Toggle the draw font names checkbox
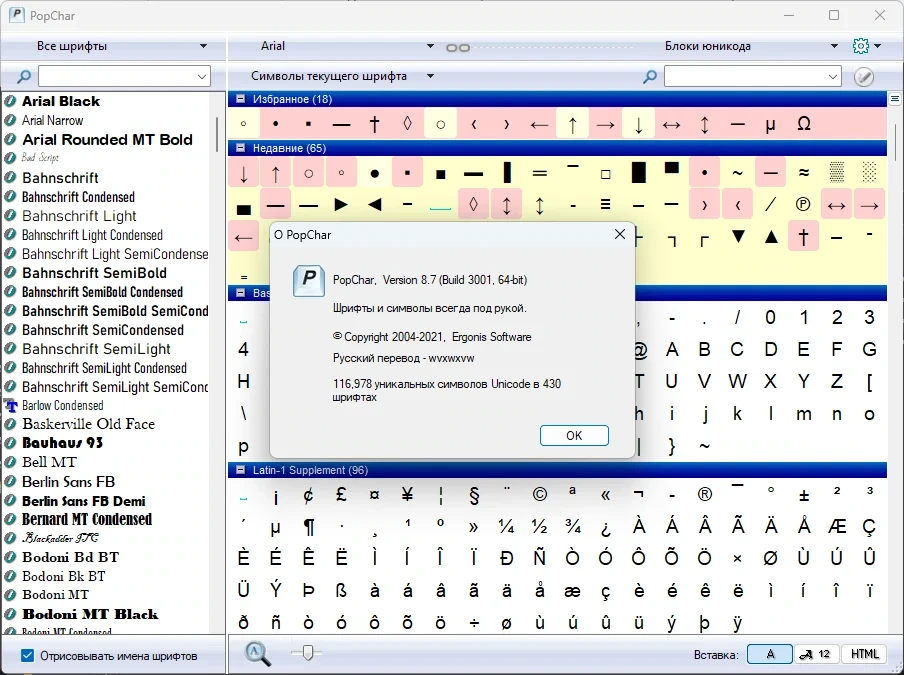Viewport: 904px width, 675px height. (27, 655)
